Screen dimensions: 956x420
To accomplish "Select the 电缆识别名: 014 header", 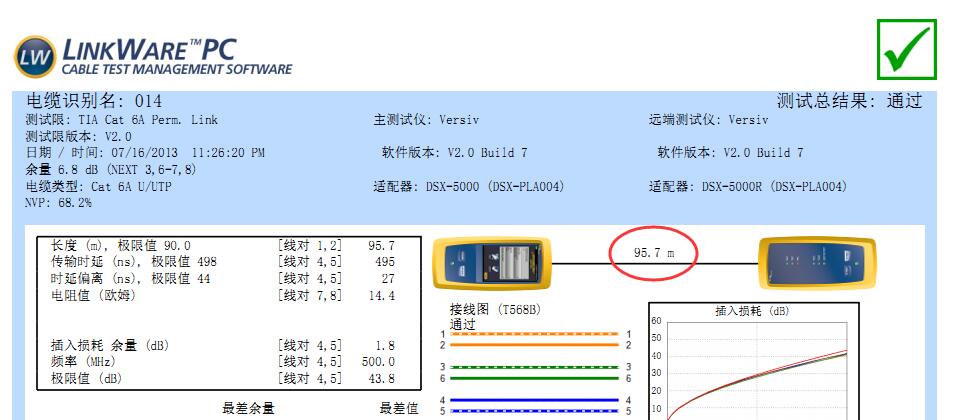I will point(93,102).
